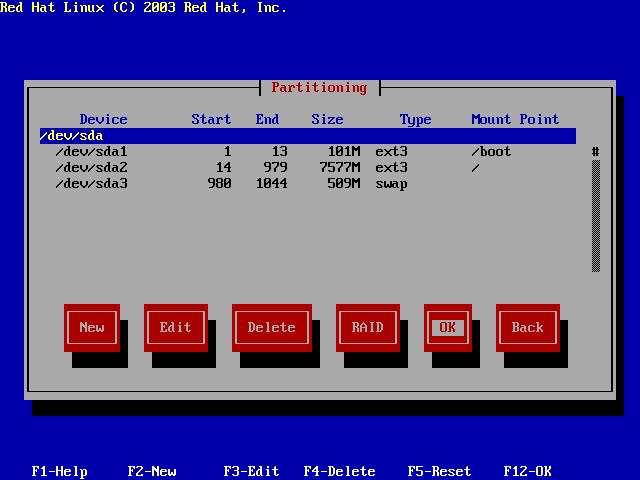Click the F12-OK shortcut label
The image size is (640, 480).
[527, 471]
